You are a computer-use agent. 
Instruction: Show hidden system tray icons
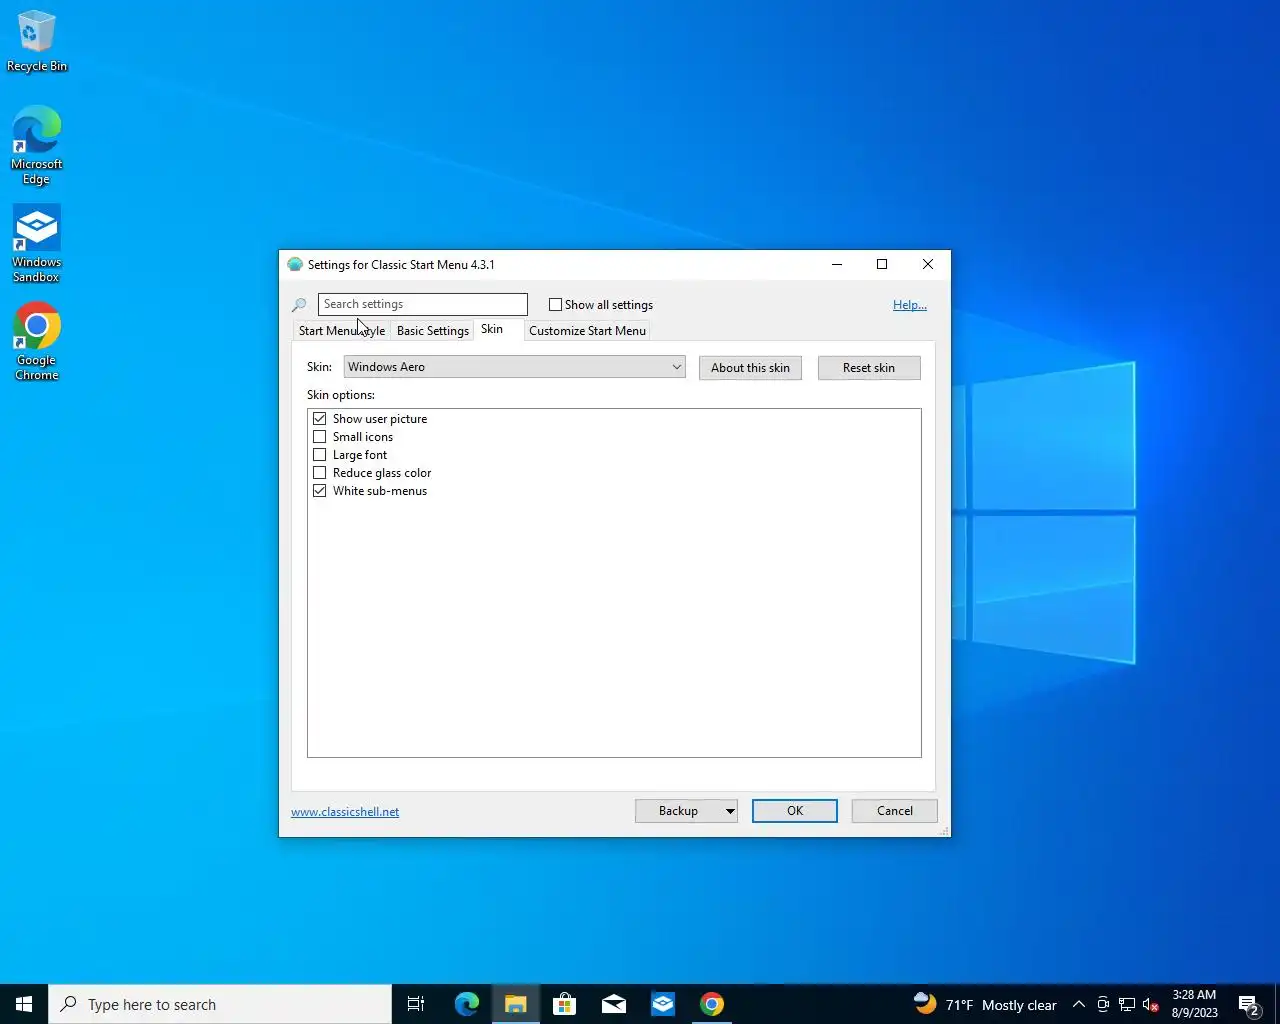[x=1079, y=1005]
